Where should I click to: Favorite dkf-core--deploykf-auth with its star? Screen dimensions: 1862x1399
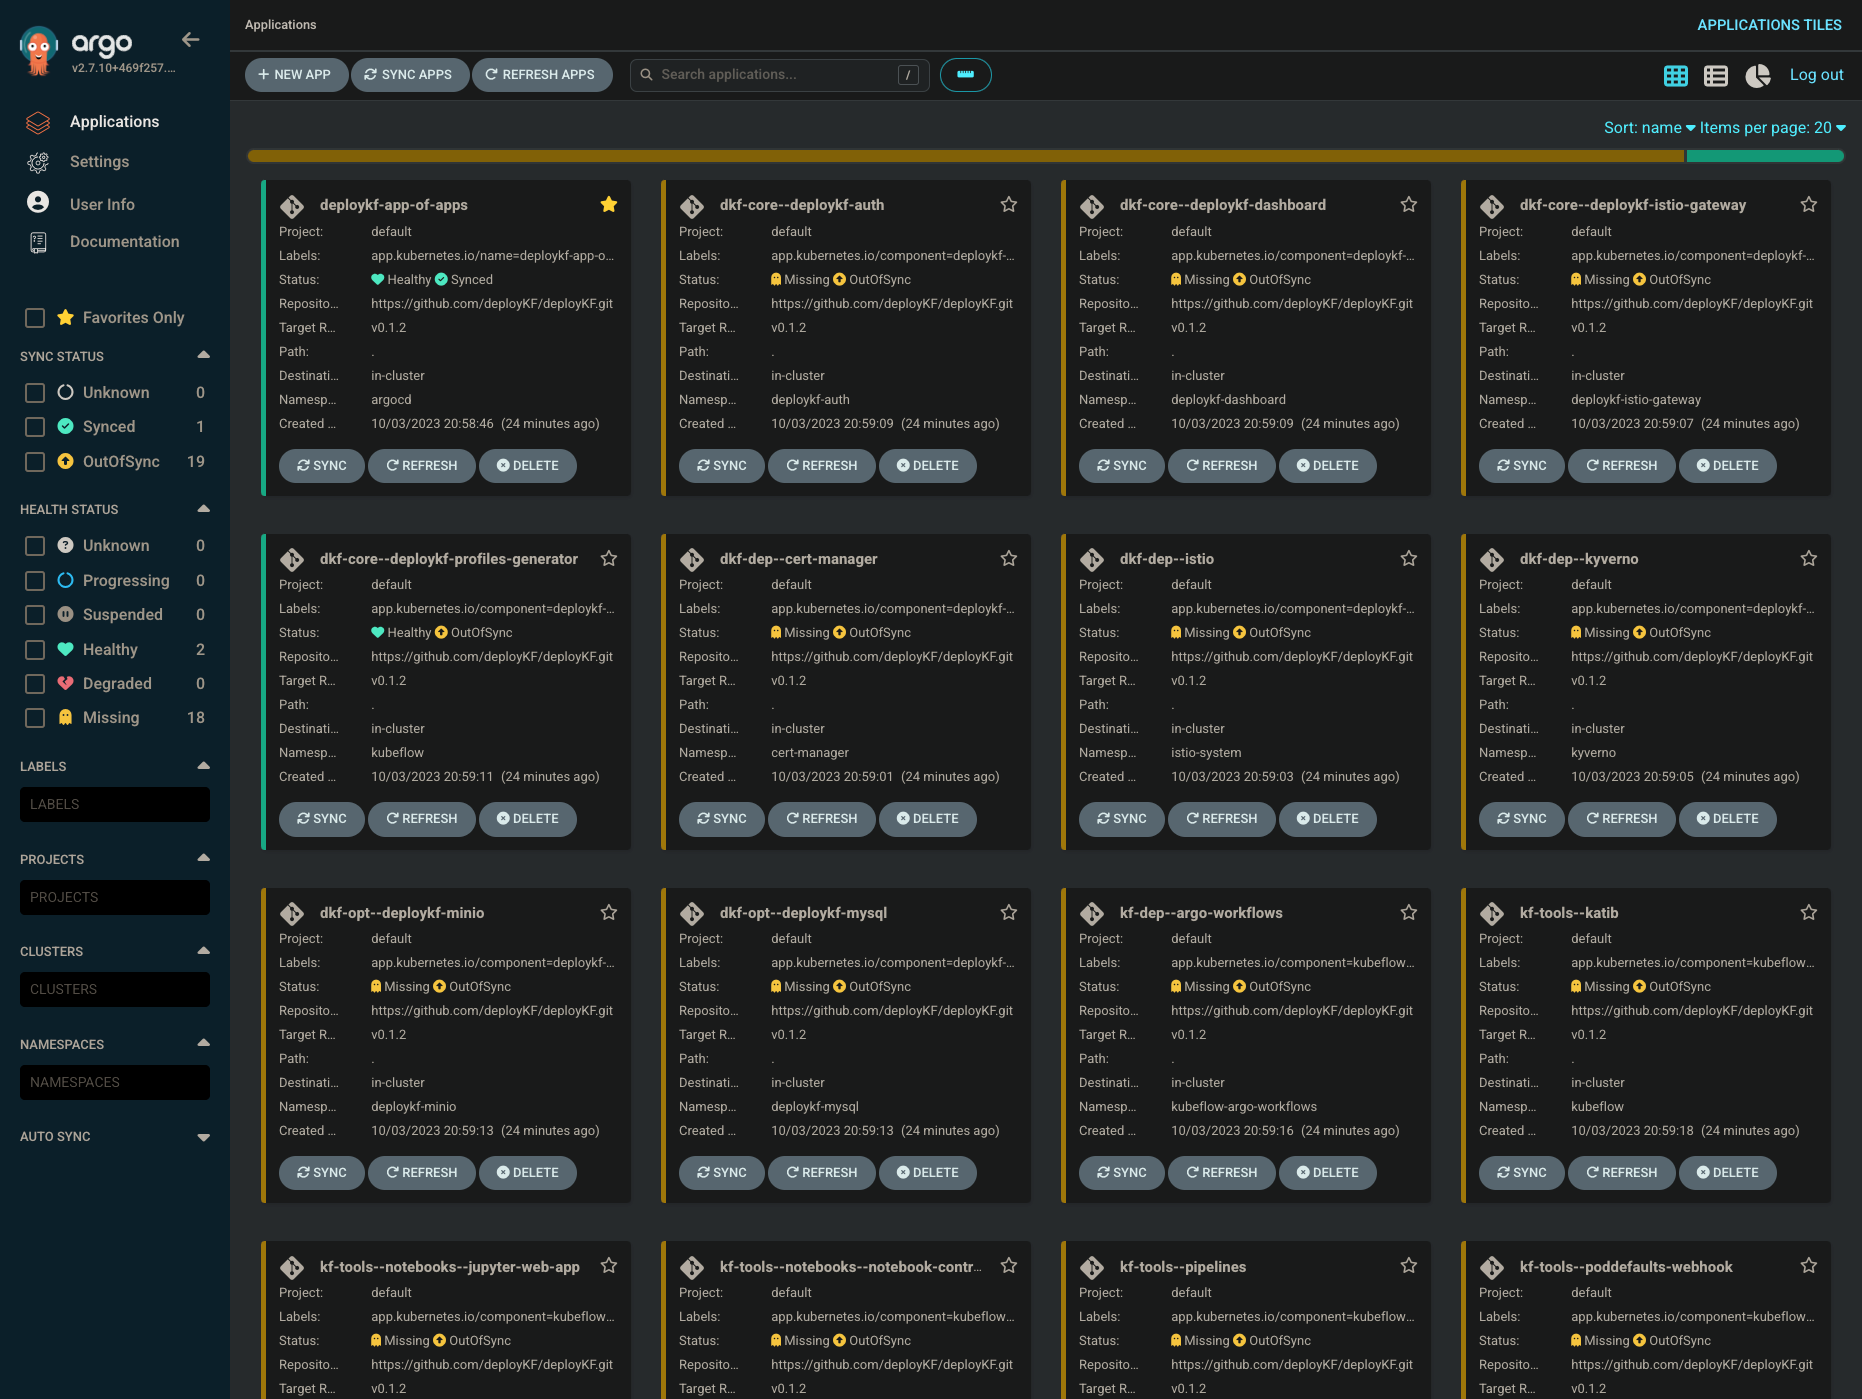(1009, 205)
